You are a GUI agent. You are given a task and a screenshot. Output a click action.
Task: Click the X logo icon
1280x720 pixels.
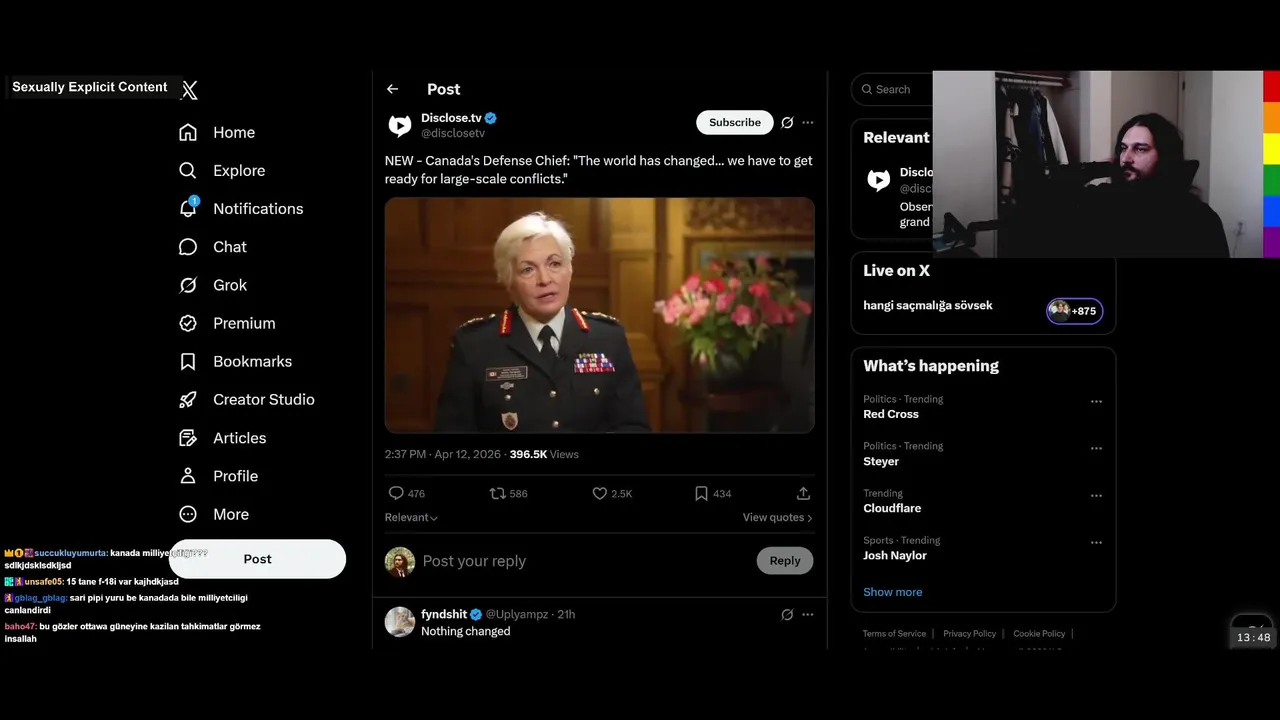pos(189,90)
